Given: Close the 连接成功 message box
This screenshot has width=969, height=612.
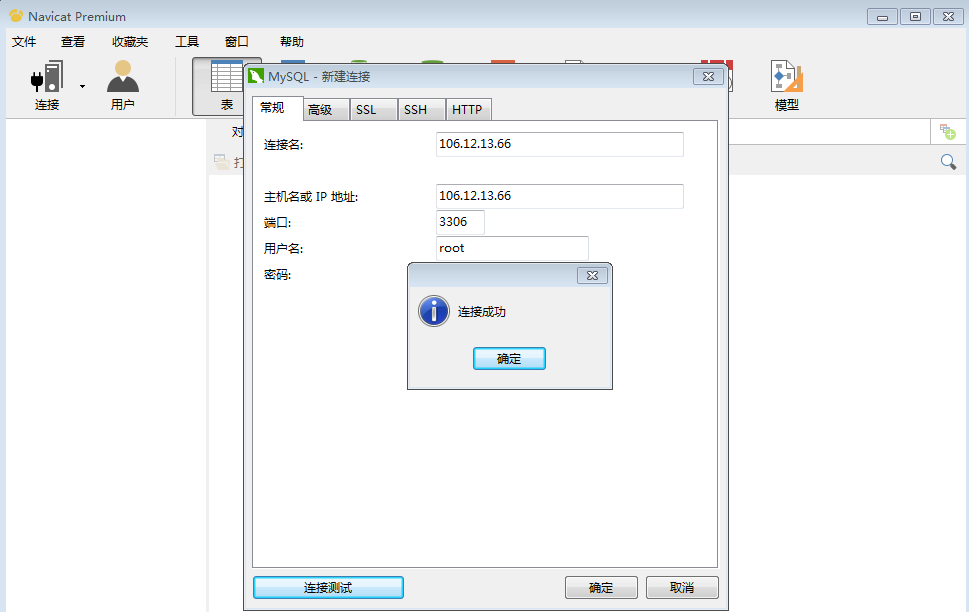Looking at the screenshot, I should pyautogui.click(x=592, y=275).
